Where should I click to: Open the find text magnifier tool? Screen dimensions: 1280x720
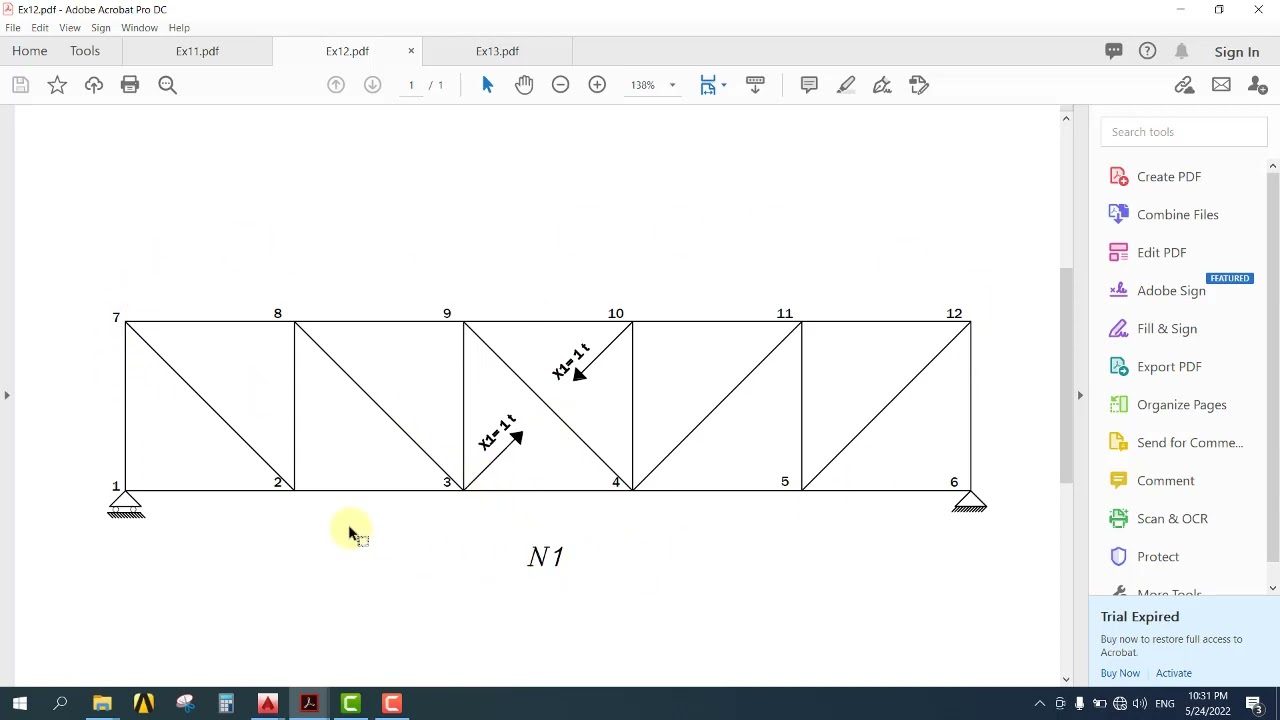coord(168,85)
